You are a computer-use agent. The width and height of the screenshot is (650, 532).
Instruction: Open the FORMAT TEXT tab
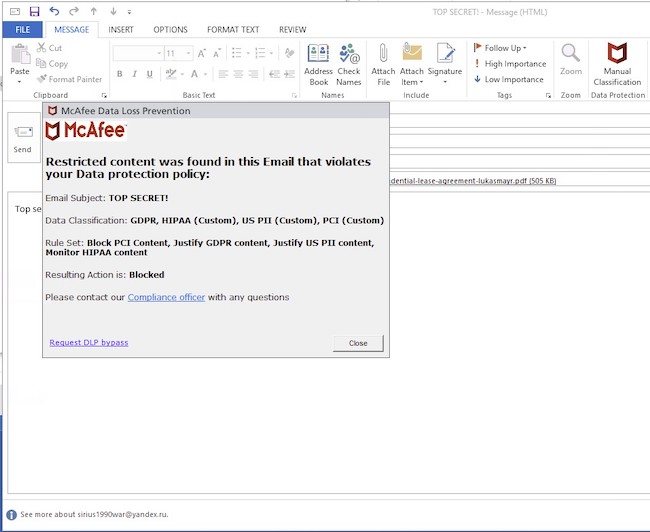[x=233, y=29]
